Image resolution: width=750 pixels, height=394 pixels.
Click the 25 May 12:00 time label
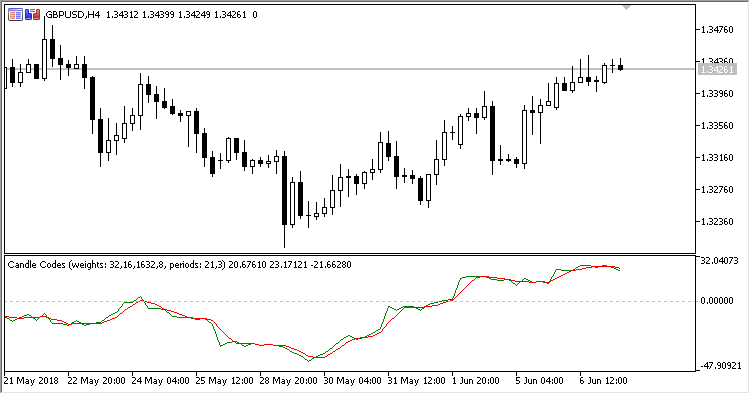coord(224,381)
